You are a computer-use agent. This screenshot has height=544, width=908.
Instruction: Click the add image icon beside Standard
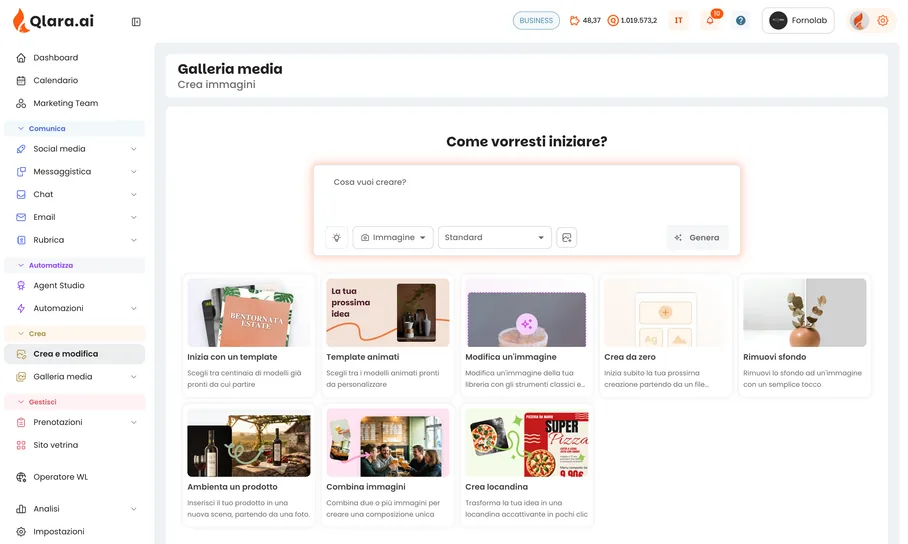click(566, 238)
